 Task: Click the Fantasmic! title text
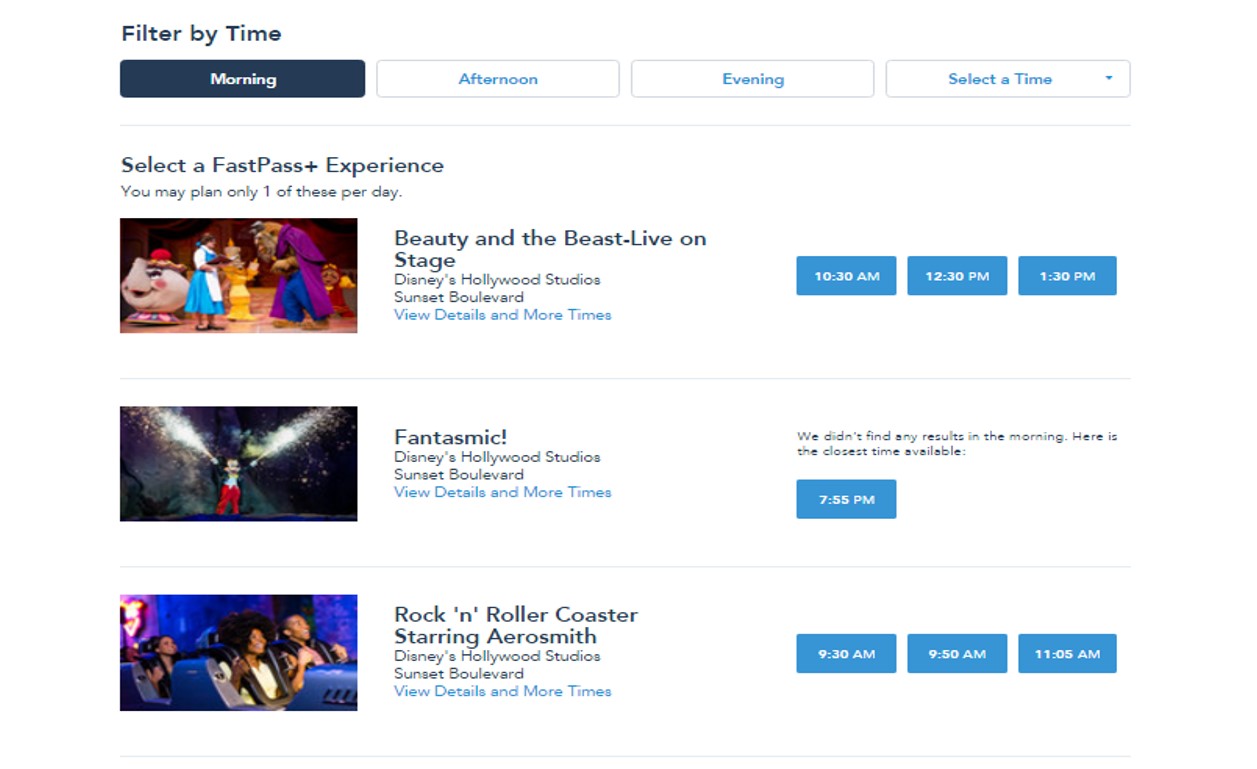click(450, 437)
